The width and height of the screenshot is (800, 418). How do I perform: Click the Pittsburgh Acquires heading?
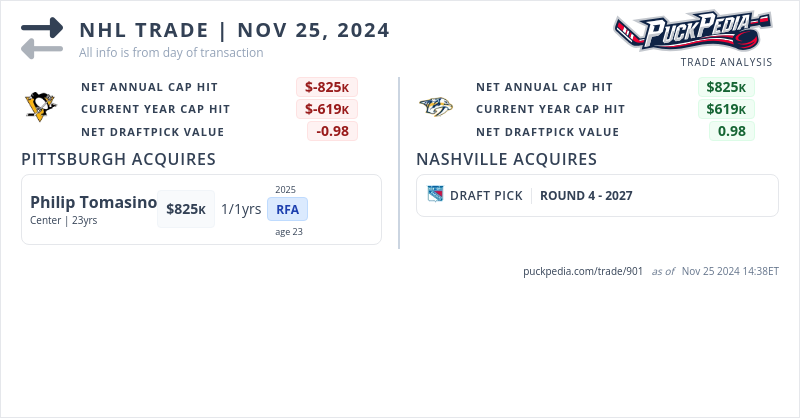118,159
